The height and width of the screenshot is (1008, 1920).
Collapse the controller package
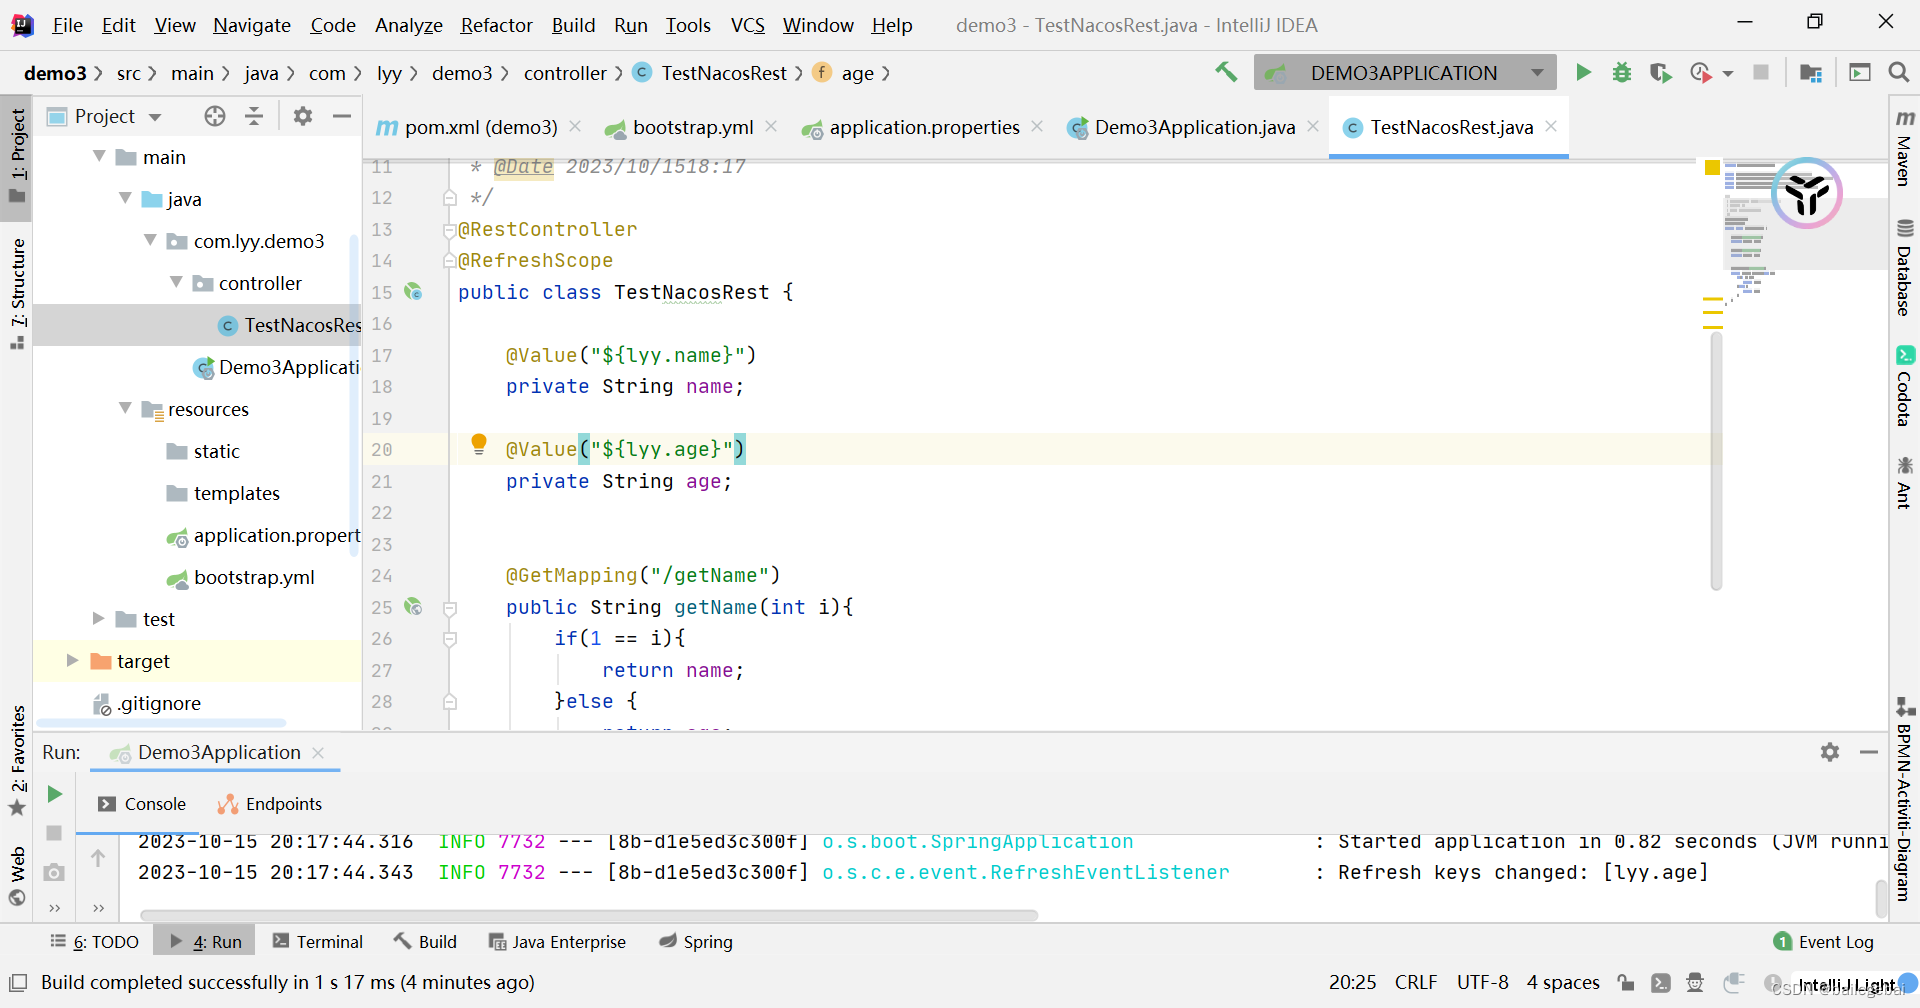pos(176,282)
